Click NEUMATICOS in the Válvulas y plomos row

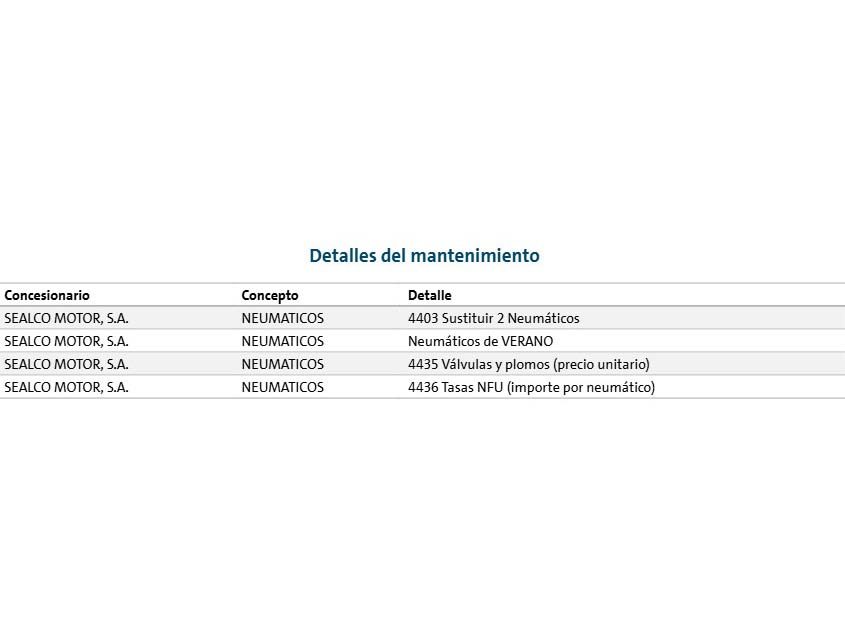point(282,365)
